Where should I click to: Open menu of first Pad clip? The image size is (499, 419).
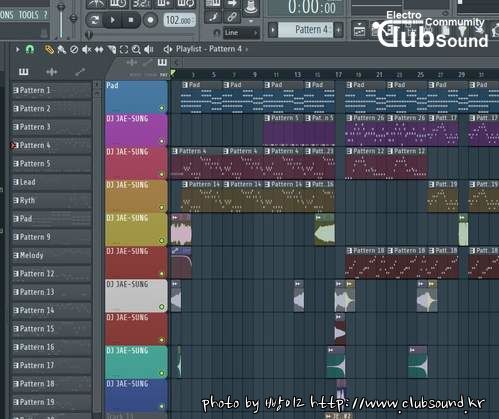tap(186, 85)
